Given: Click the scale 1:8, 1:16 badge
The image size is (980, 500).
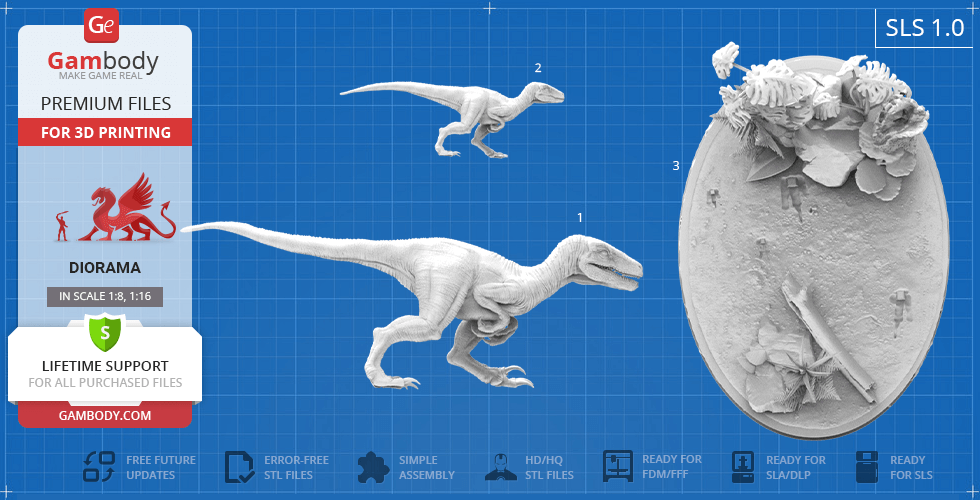Looking at the screenshot, I should 105,296.
